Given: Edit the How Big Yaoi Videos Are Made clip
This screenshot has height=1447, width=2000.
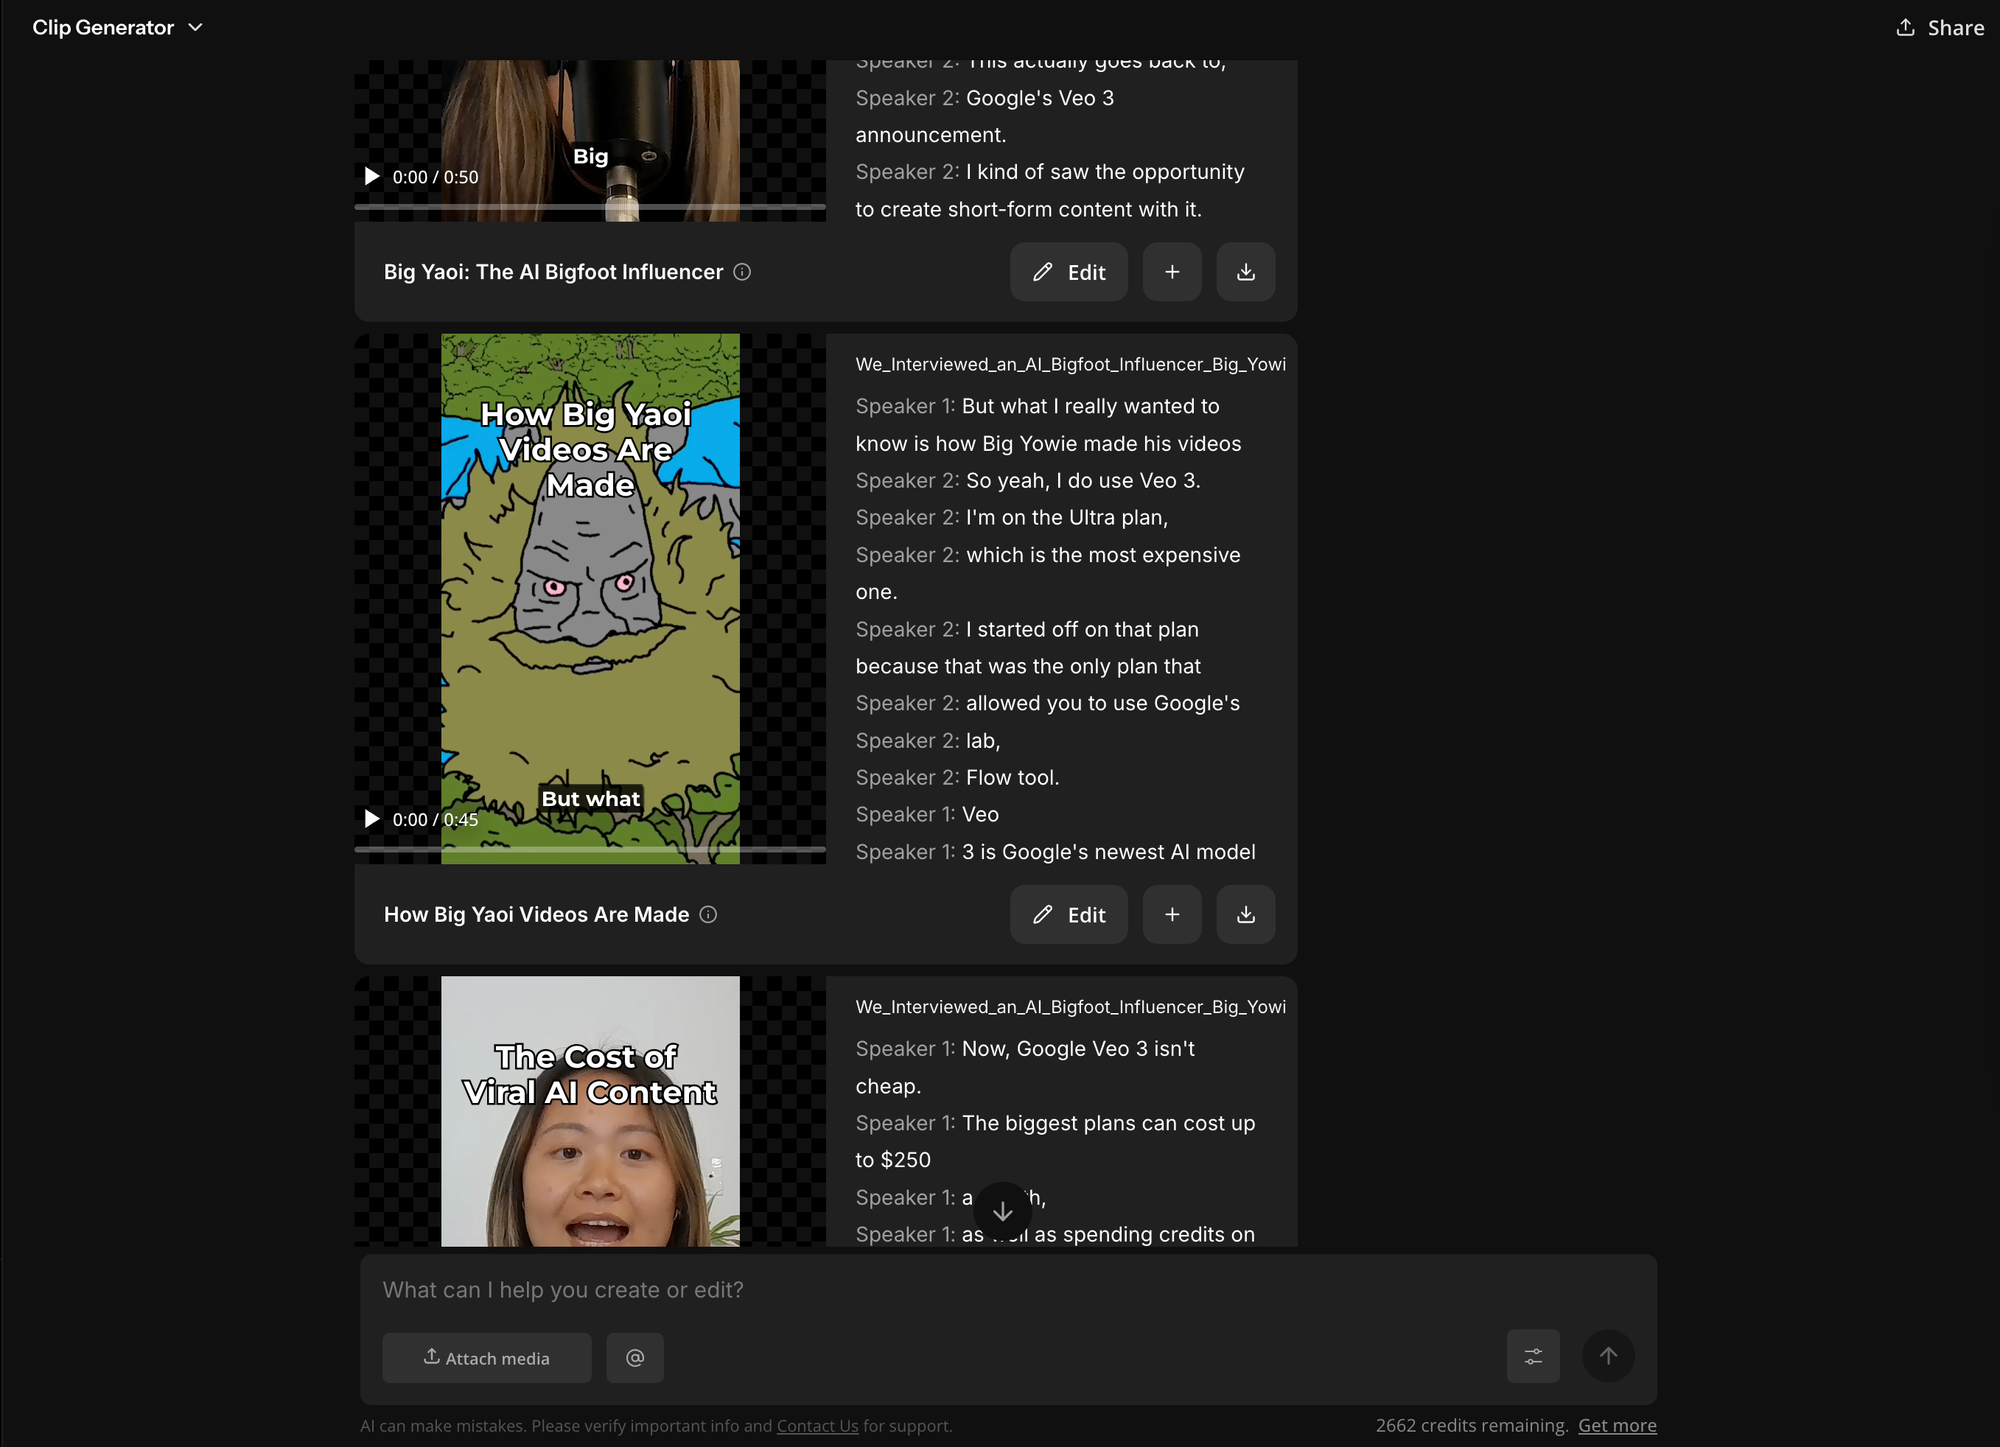Looking at the screenshot, I should pos(1069,914).
